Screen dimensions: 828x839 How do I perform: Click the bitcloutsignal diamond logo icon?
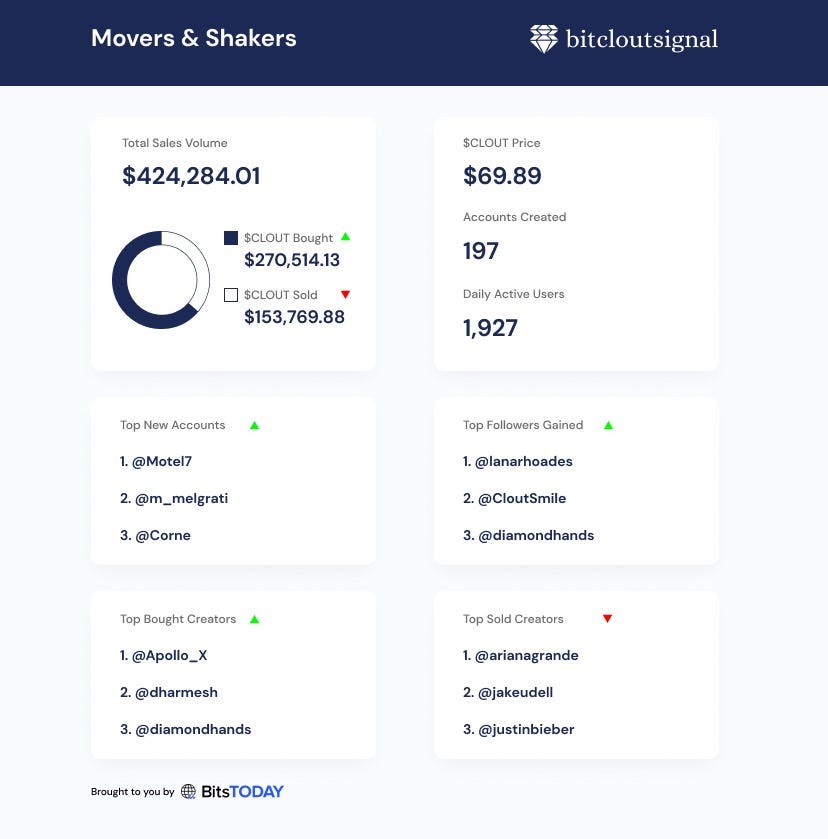(544, 39)
